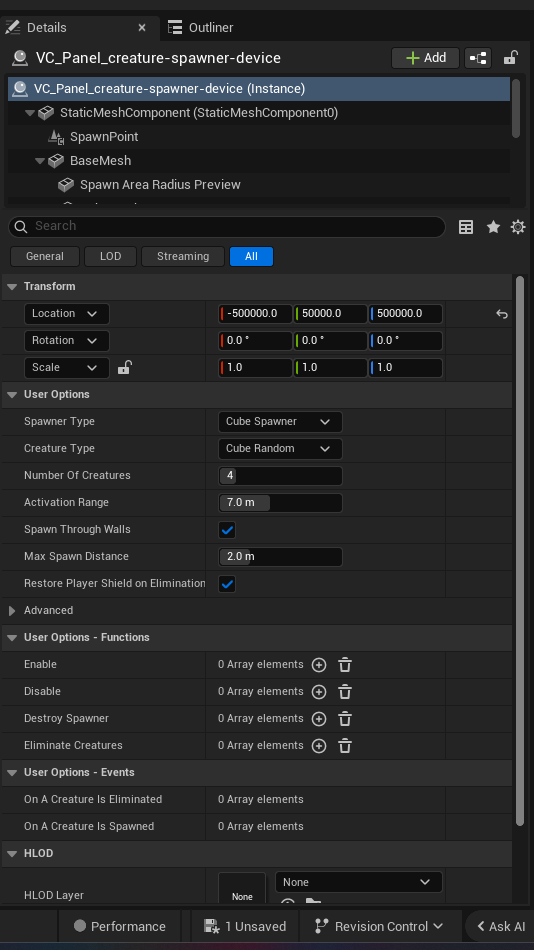Clear the Disable array with trash icon
This screenshot has width=534, height=950.
(x=345, y=692)
